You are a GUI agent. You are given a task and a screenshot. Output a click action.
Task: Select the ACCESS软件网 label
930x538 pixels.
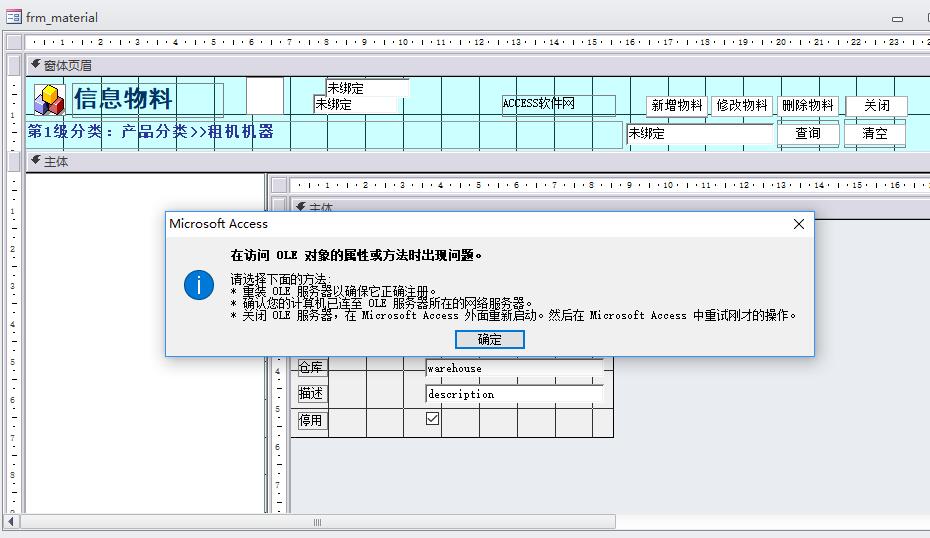pos(558,104)
